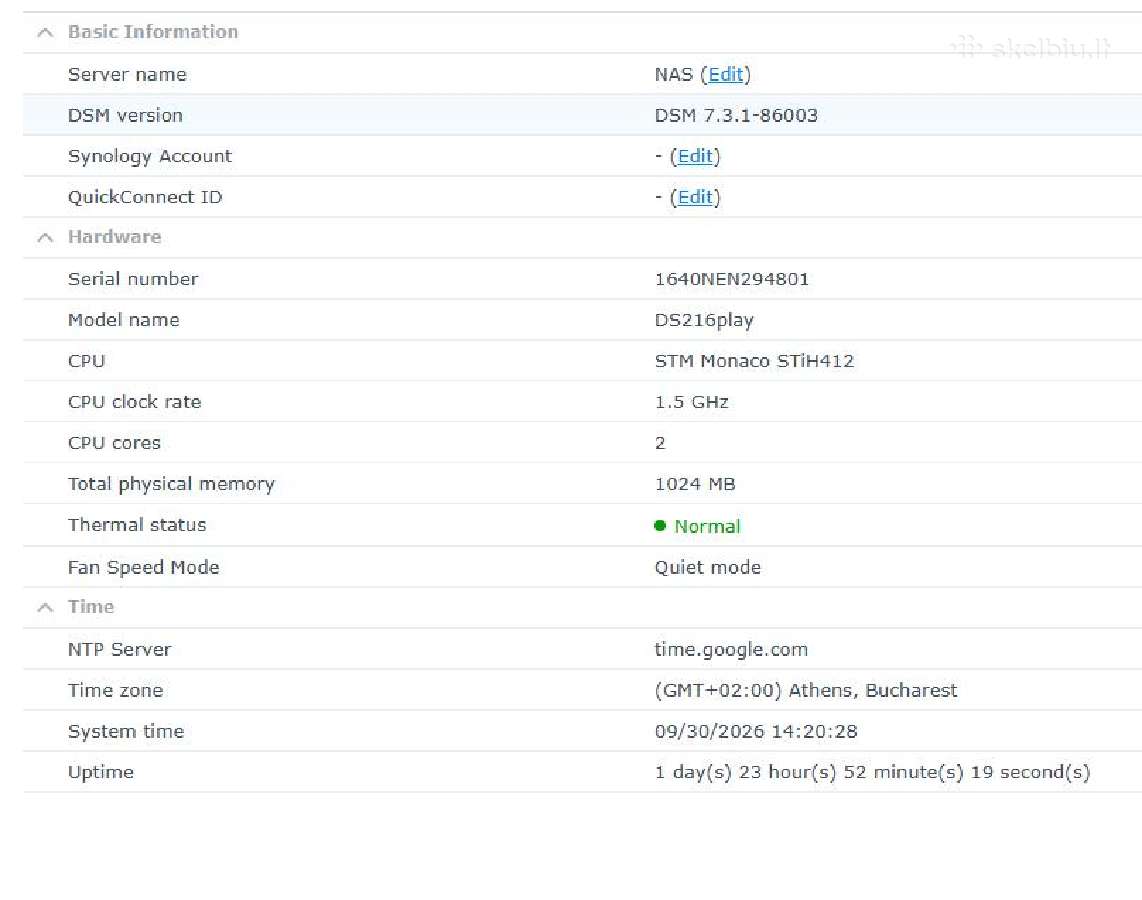Select CPU value STM Monaco STiH412
This screenshot has height=900, width=1142.
tap(754, 361)
